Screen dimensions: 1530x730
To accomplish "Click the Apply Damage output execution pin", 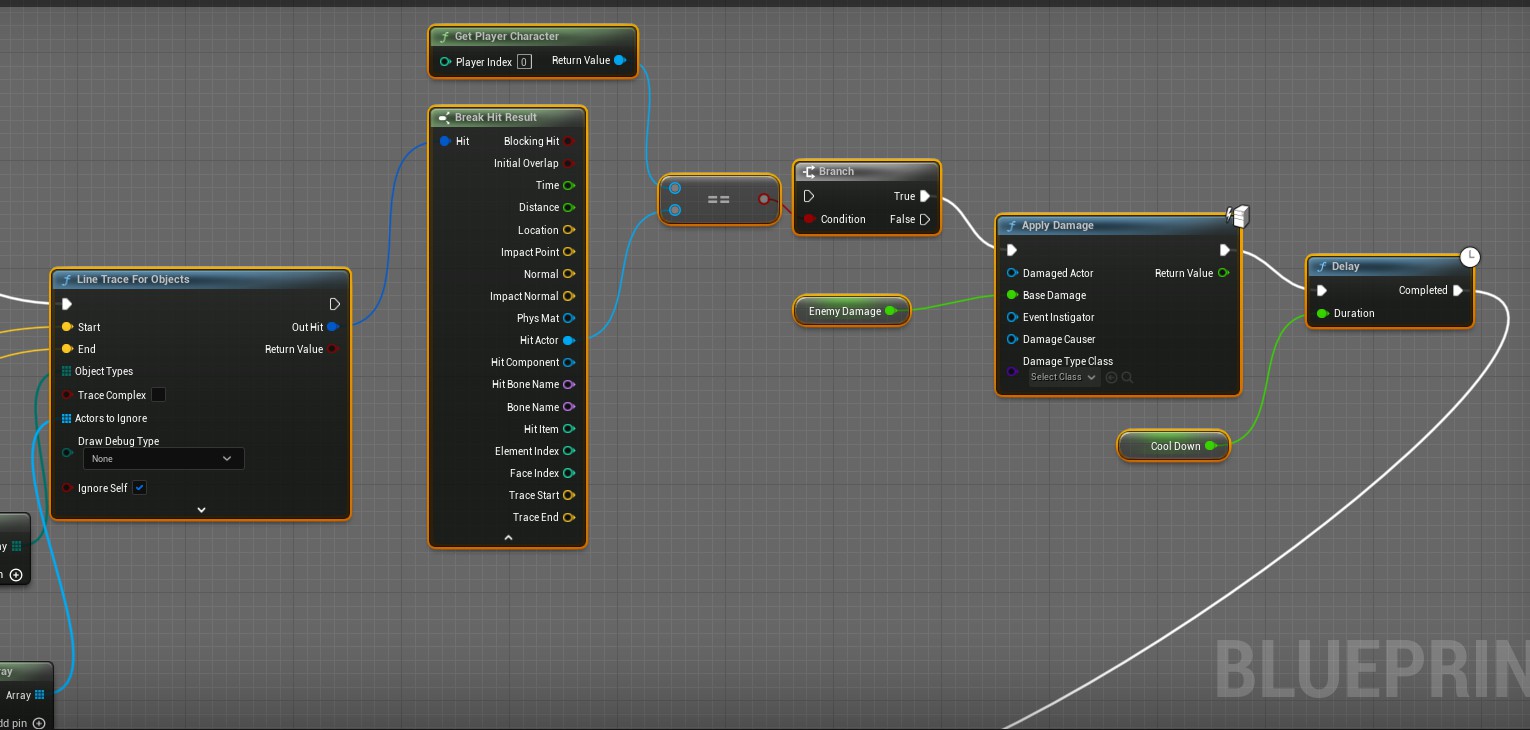I will 1225,250.
